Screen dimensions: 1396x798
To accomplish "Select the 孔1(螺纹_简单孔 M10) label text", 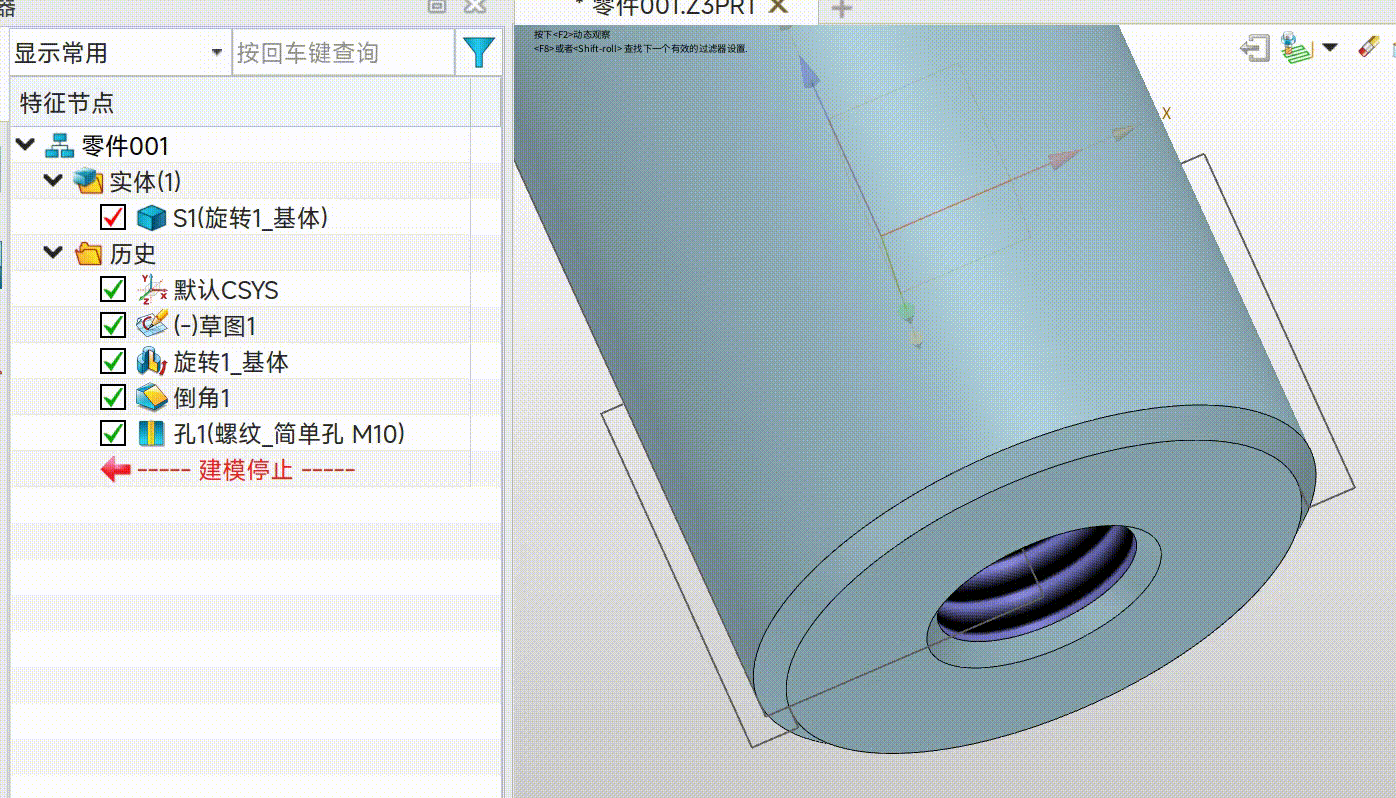I will point(289,434).
